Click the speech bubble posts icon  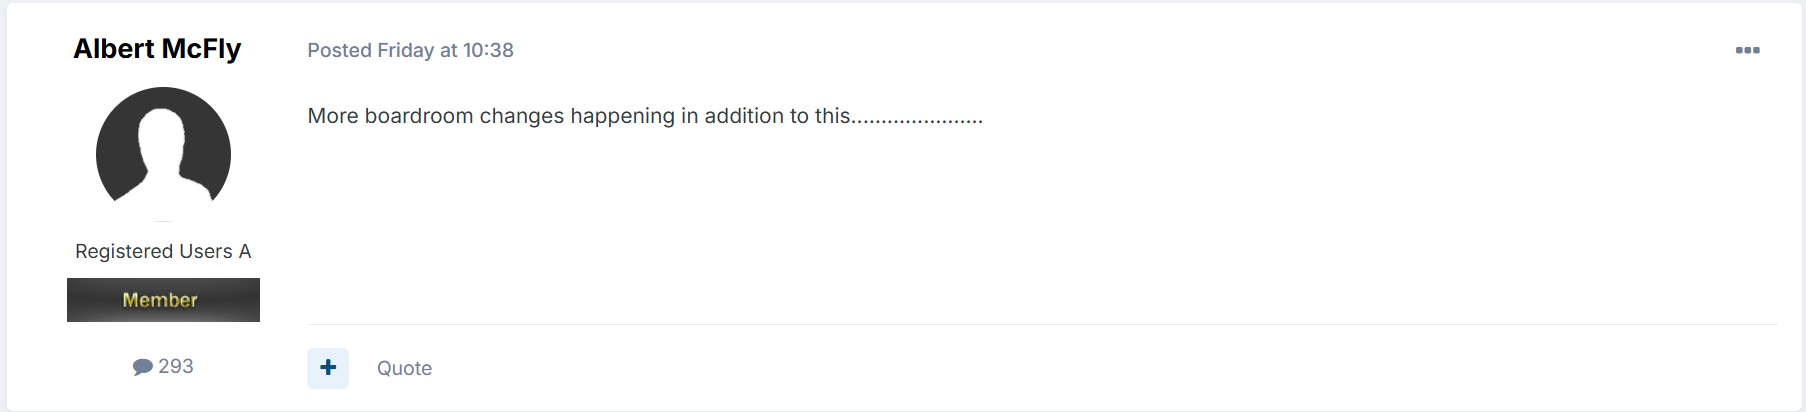142,367
